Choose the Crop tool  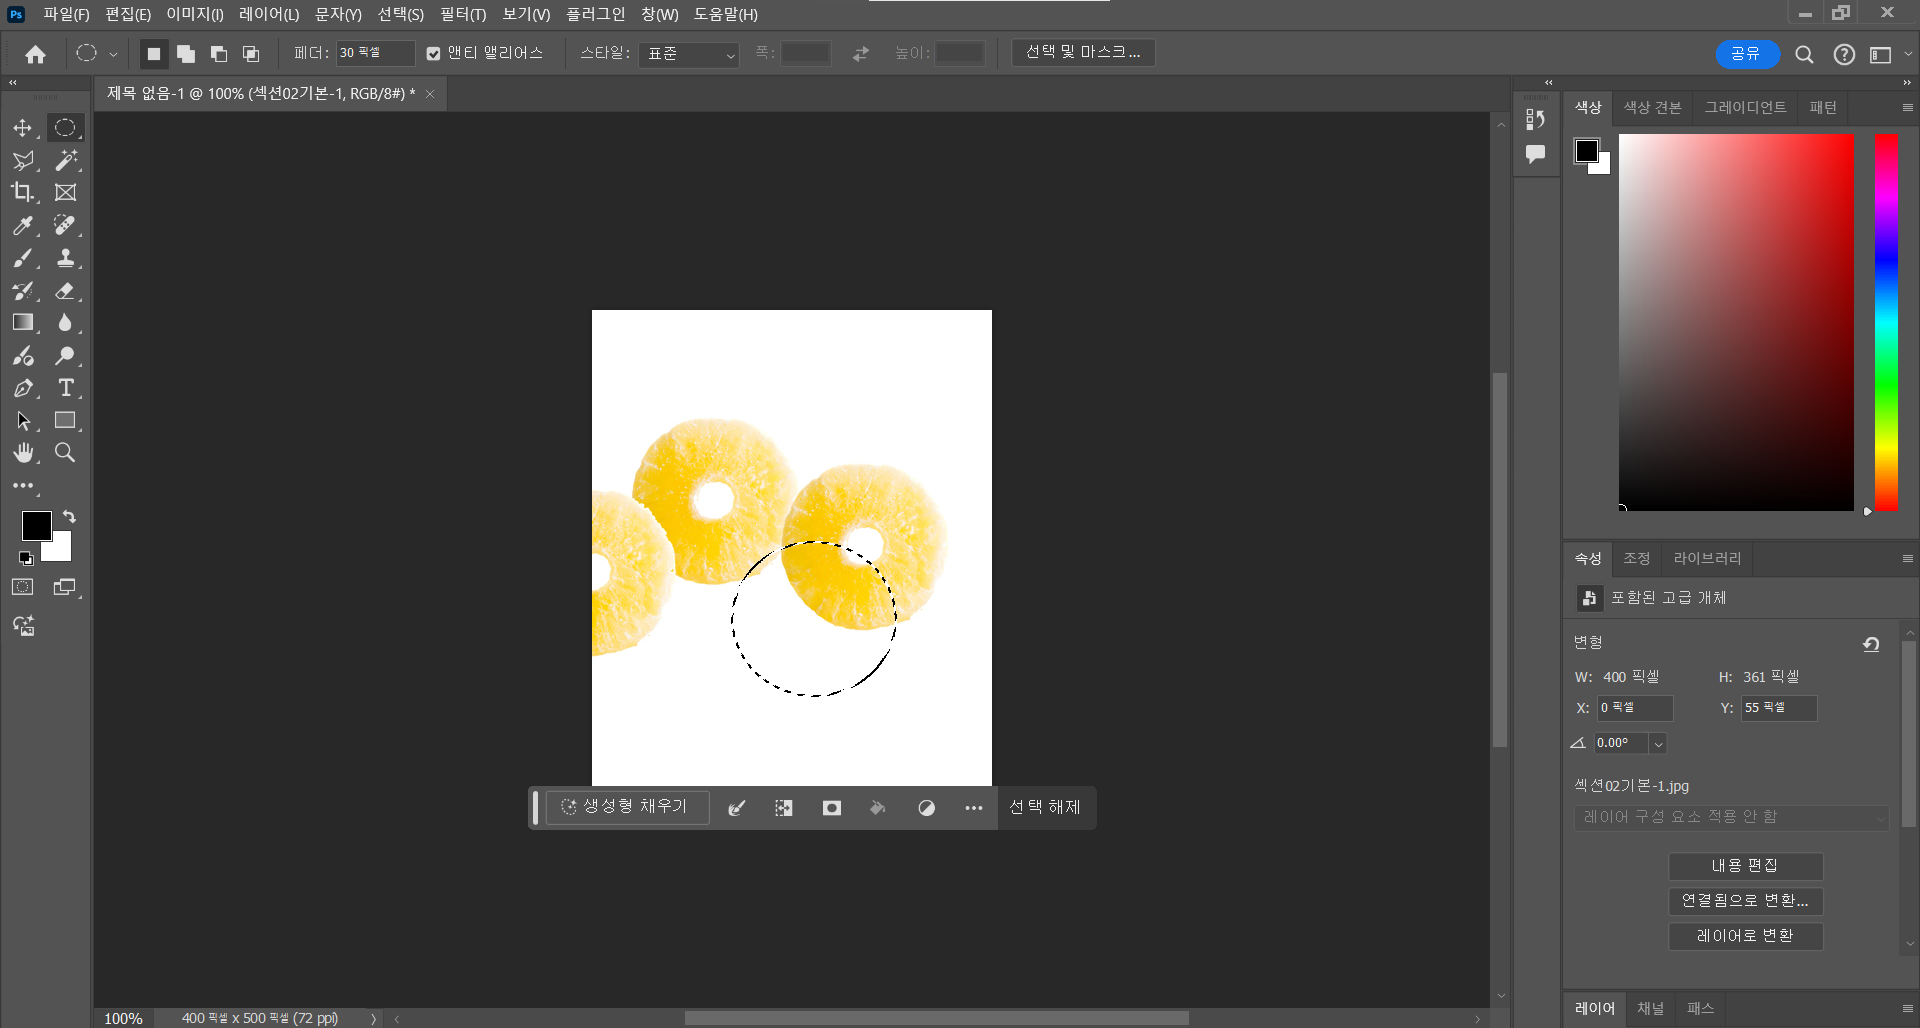(22, 192)
